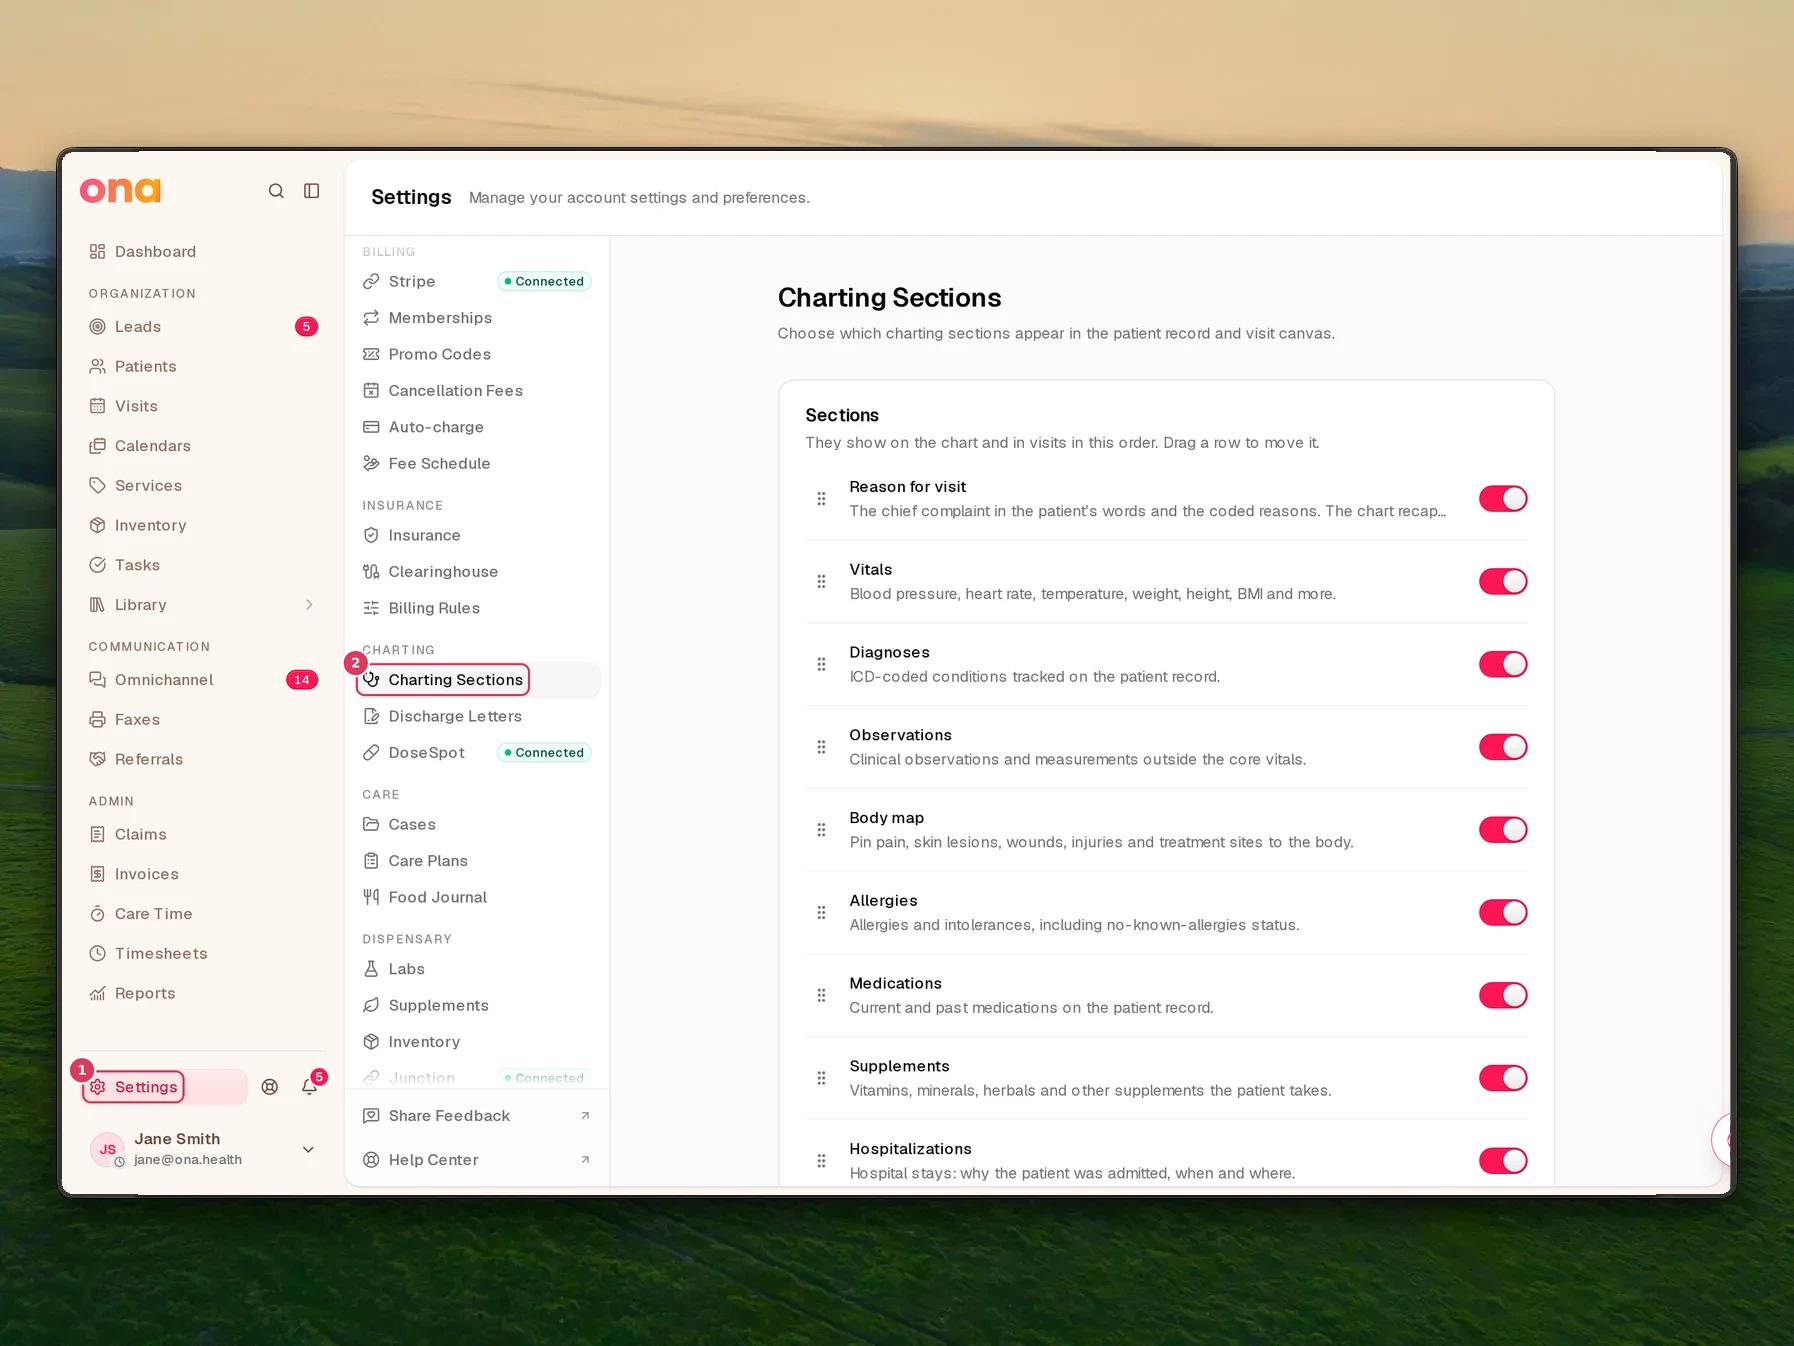Navigate to Omnichannel in sidebar
The image size is (1794, 1346).
[x=203, y=680]
